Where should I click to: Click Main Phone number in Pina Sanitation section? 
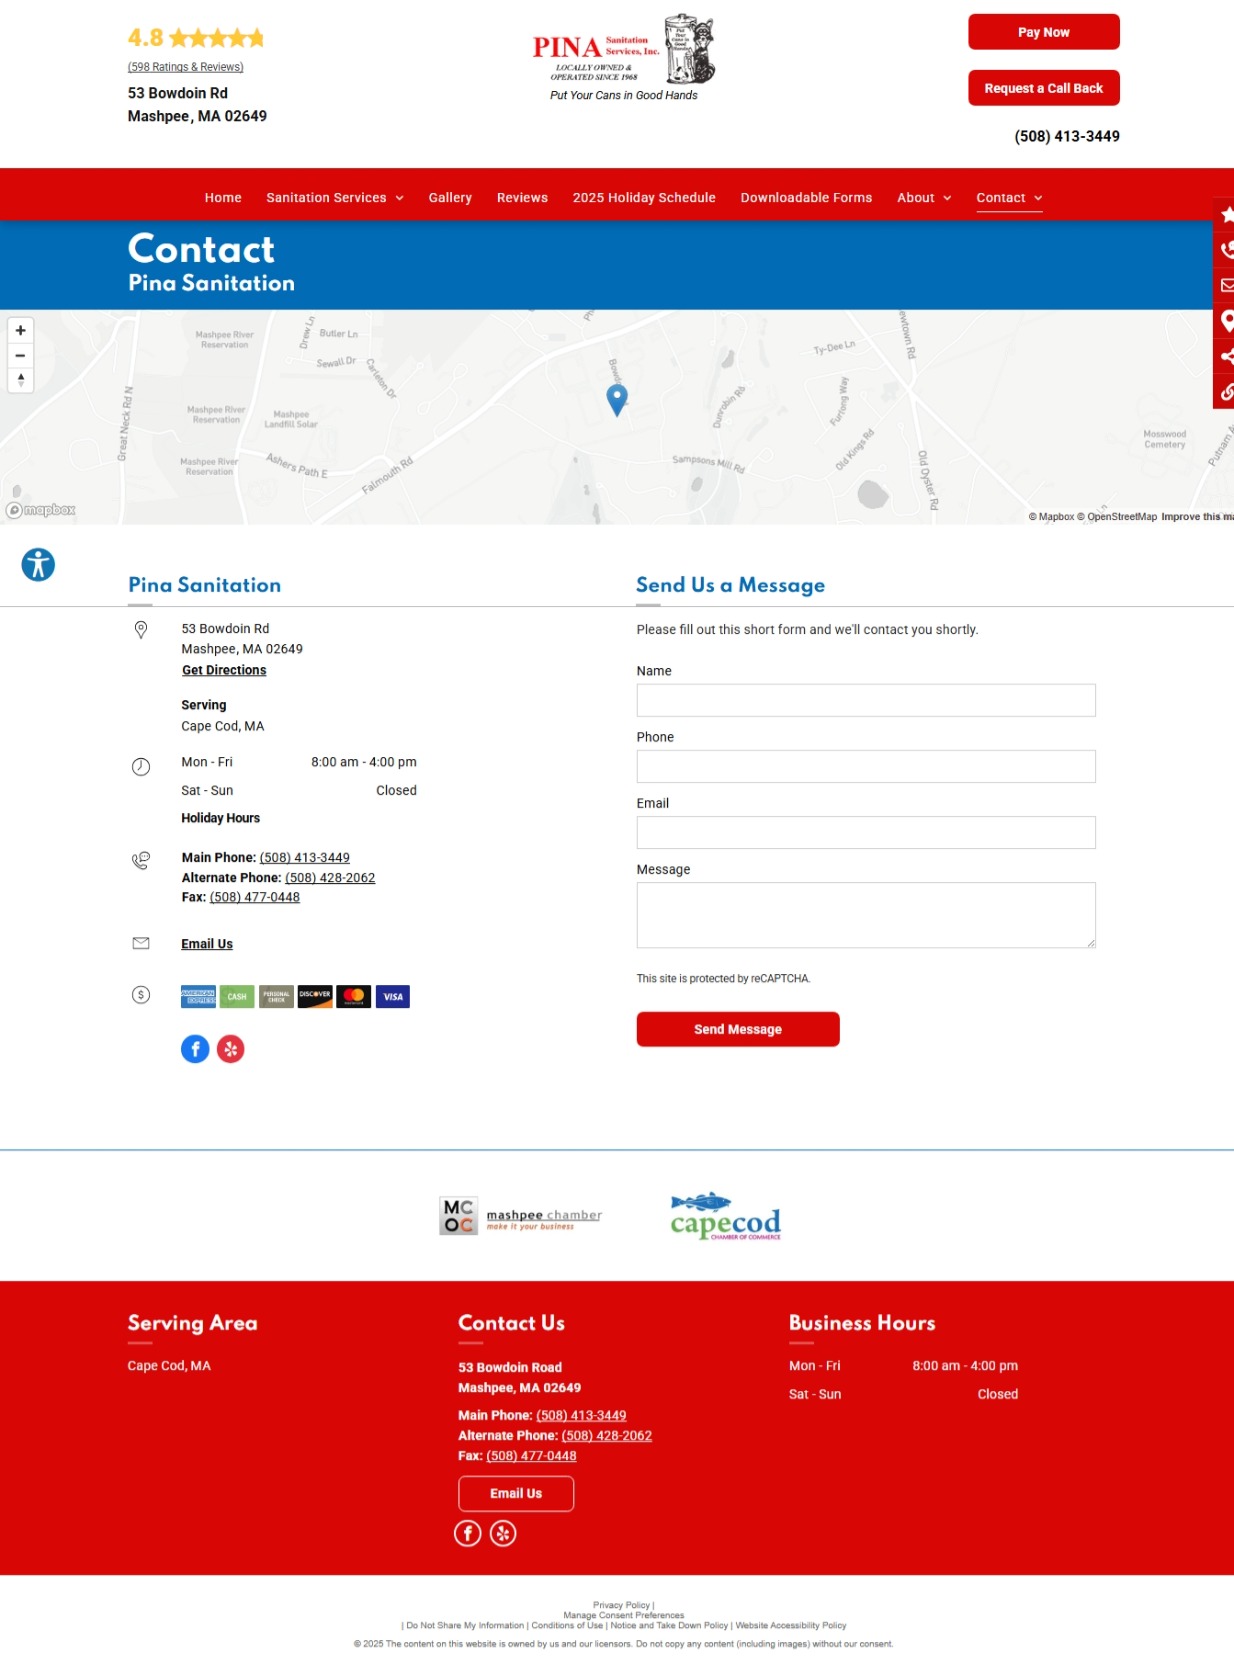coord(305,858)
